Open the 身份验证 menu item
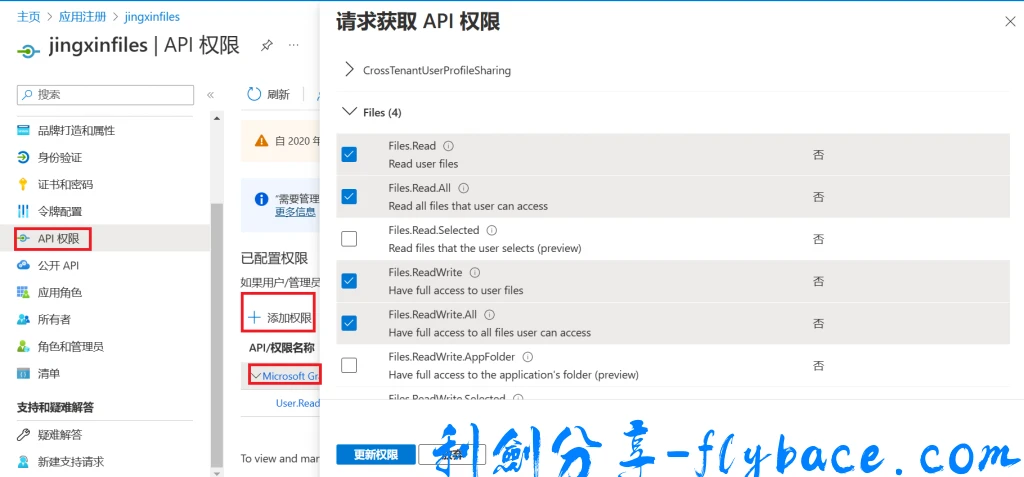 (59, 157)
